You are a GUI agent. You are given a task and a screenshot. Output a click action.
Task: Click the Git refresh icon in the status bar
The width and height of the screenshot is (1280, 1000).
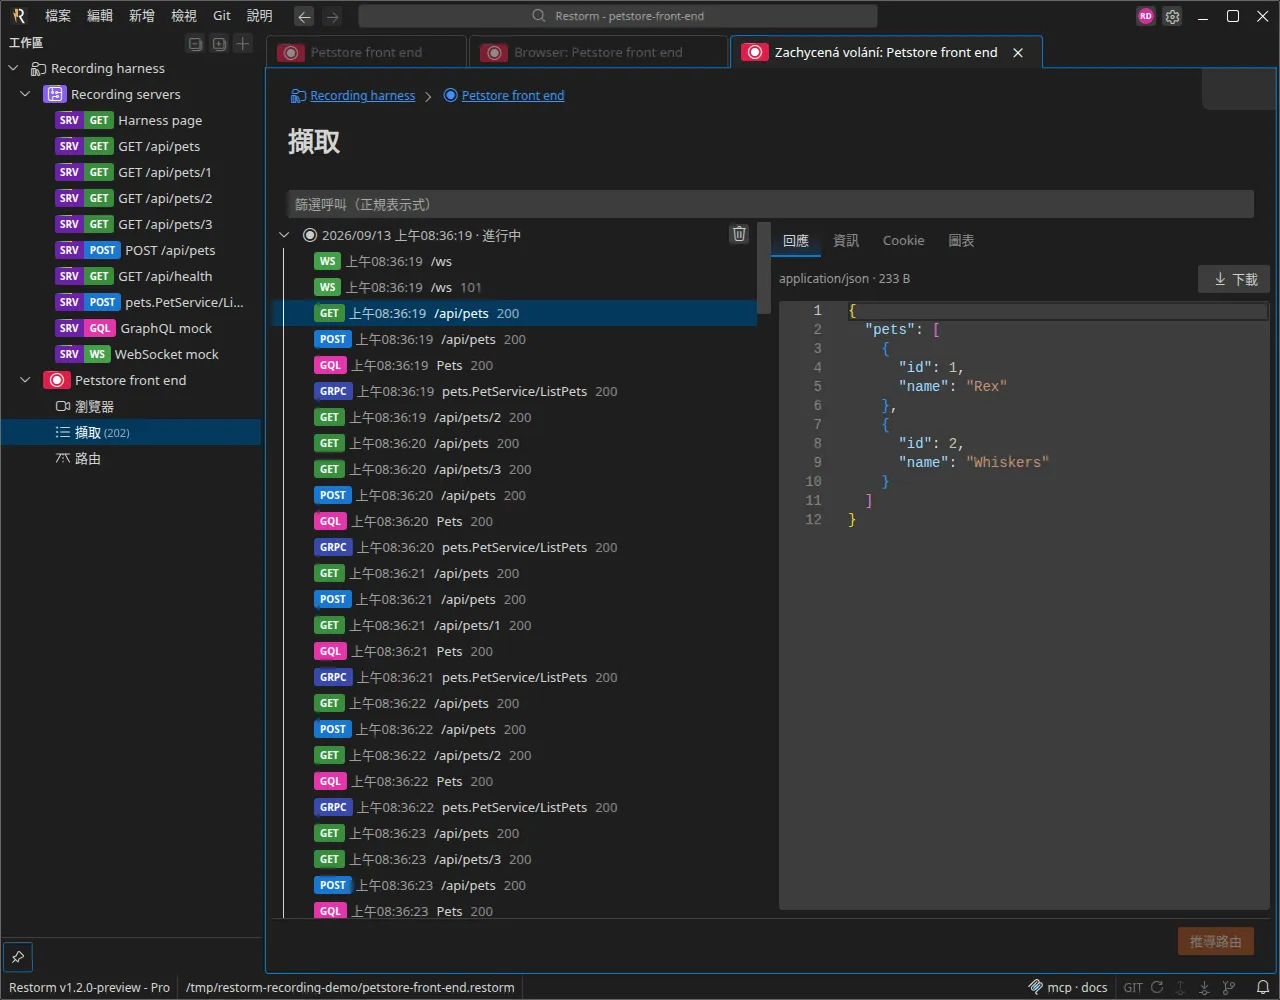coord(1157,987)
